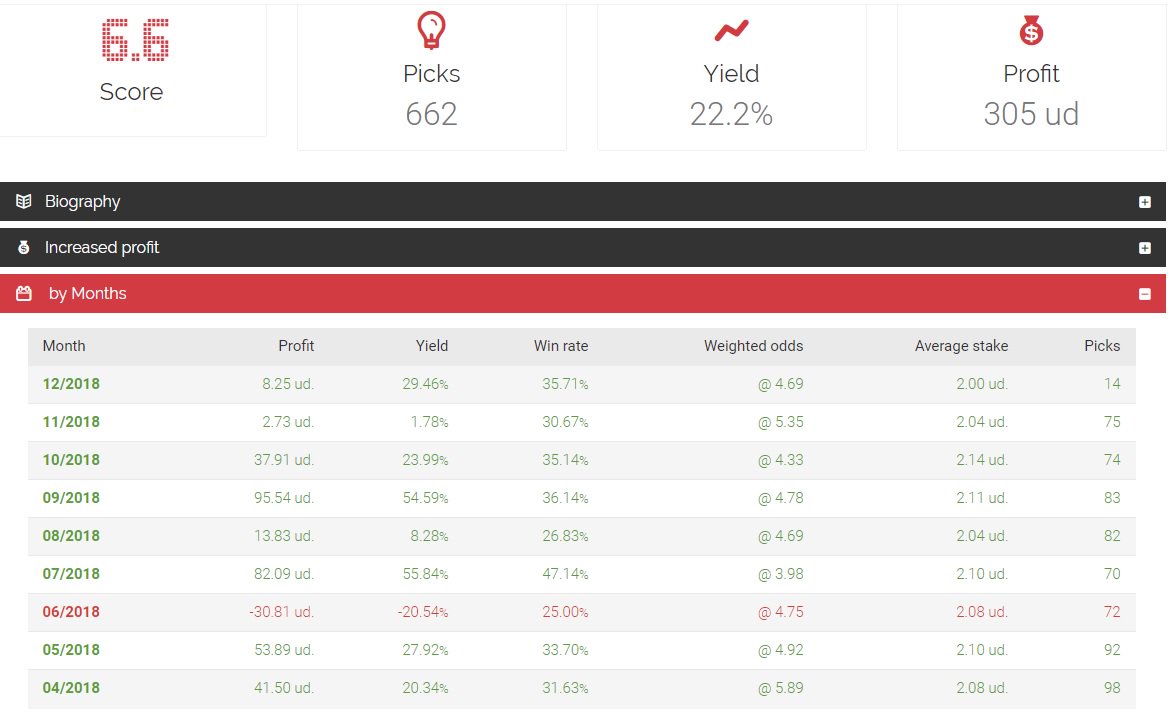Click the 82.09 ud. profit cell
Viewport: 1168px width, 715px height.
(284, 574)
